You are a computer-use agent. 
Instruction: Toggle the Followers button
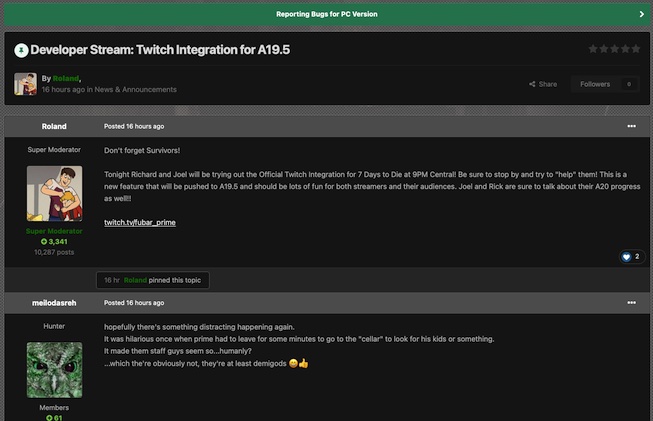point(595,84)
